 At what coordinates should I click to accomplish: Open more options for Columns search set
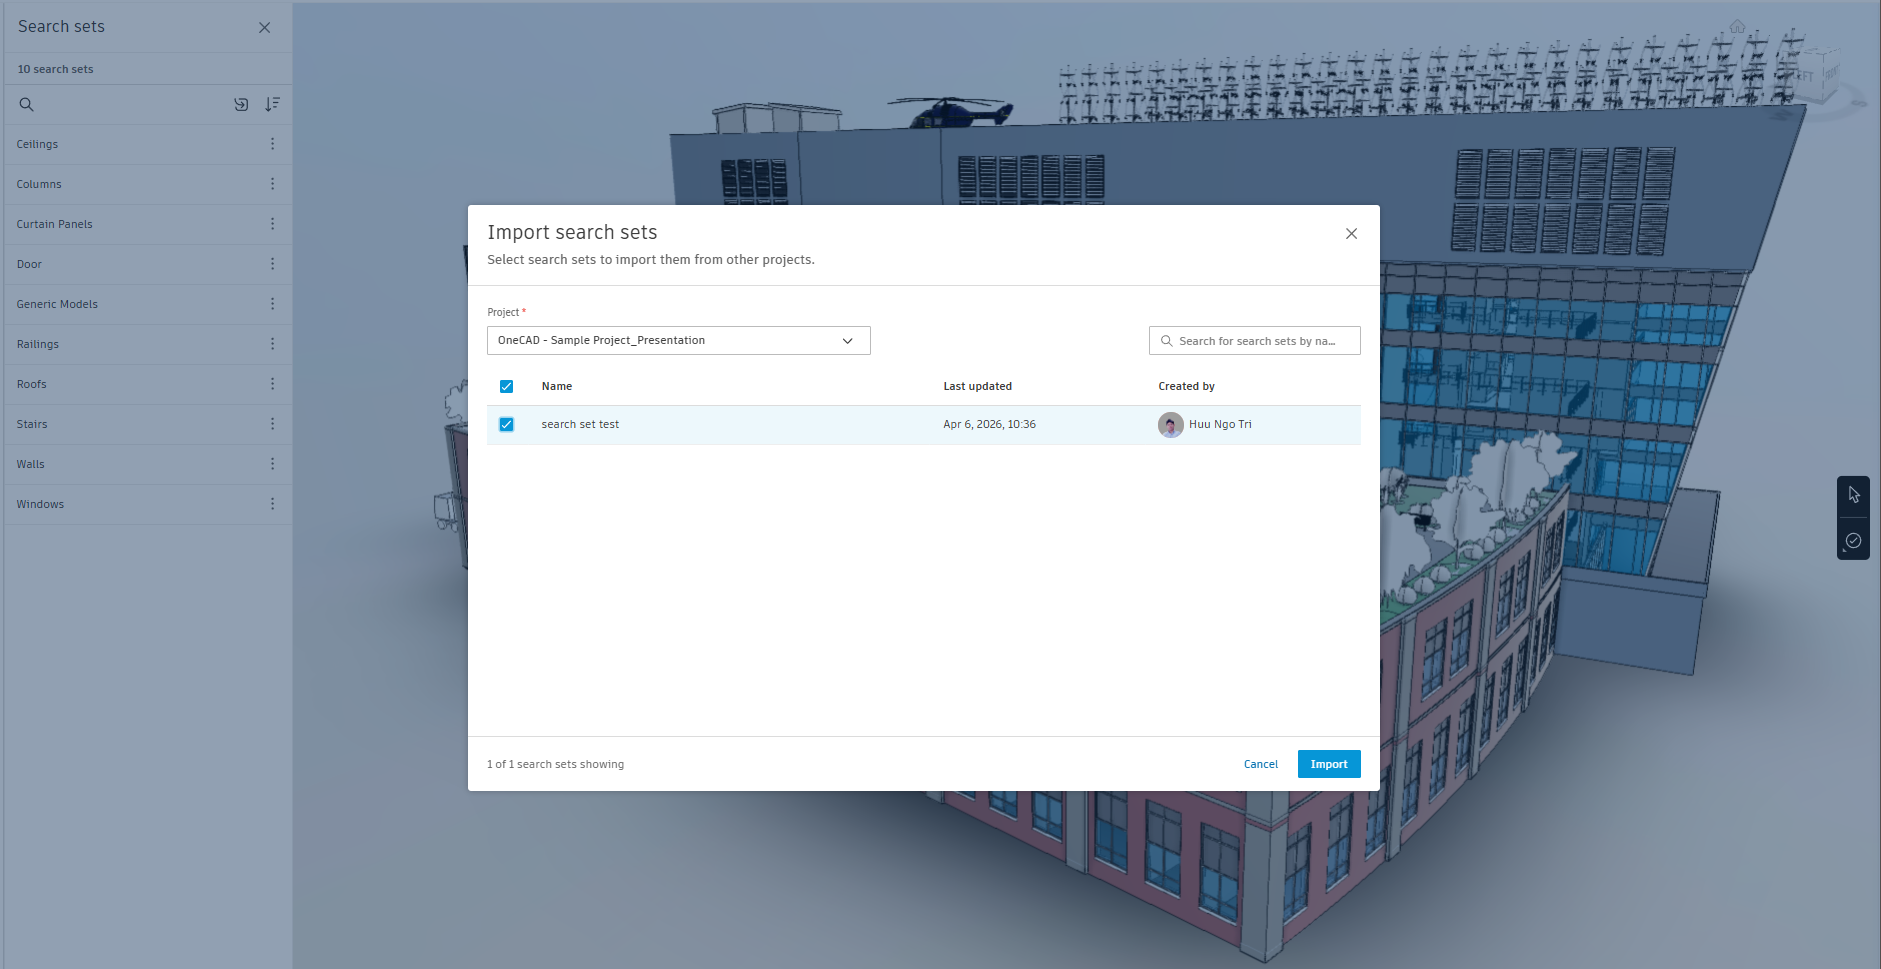pos(272,184)
